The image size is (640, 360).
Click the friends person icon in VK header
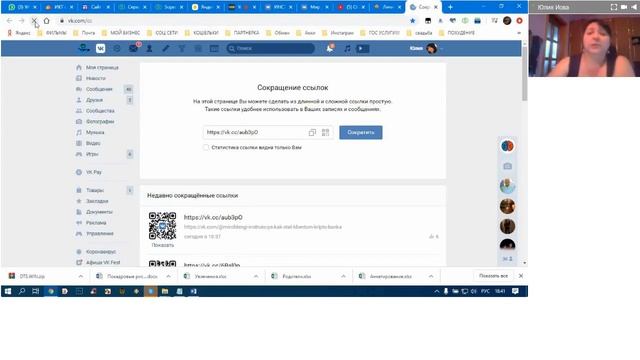149,49
